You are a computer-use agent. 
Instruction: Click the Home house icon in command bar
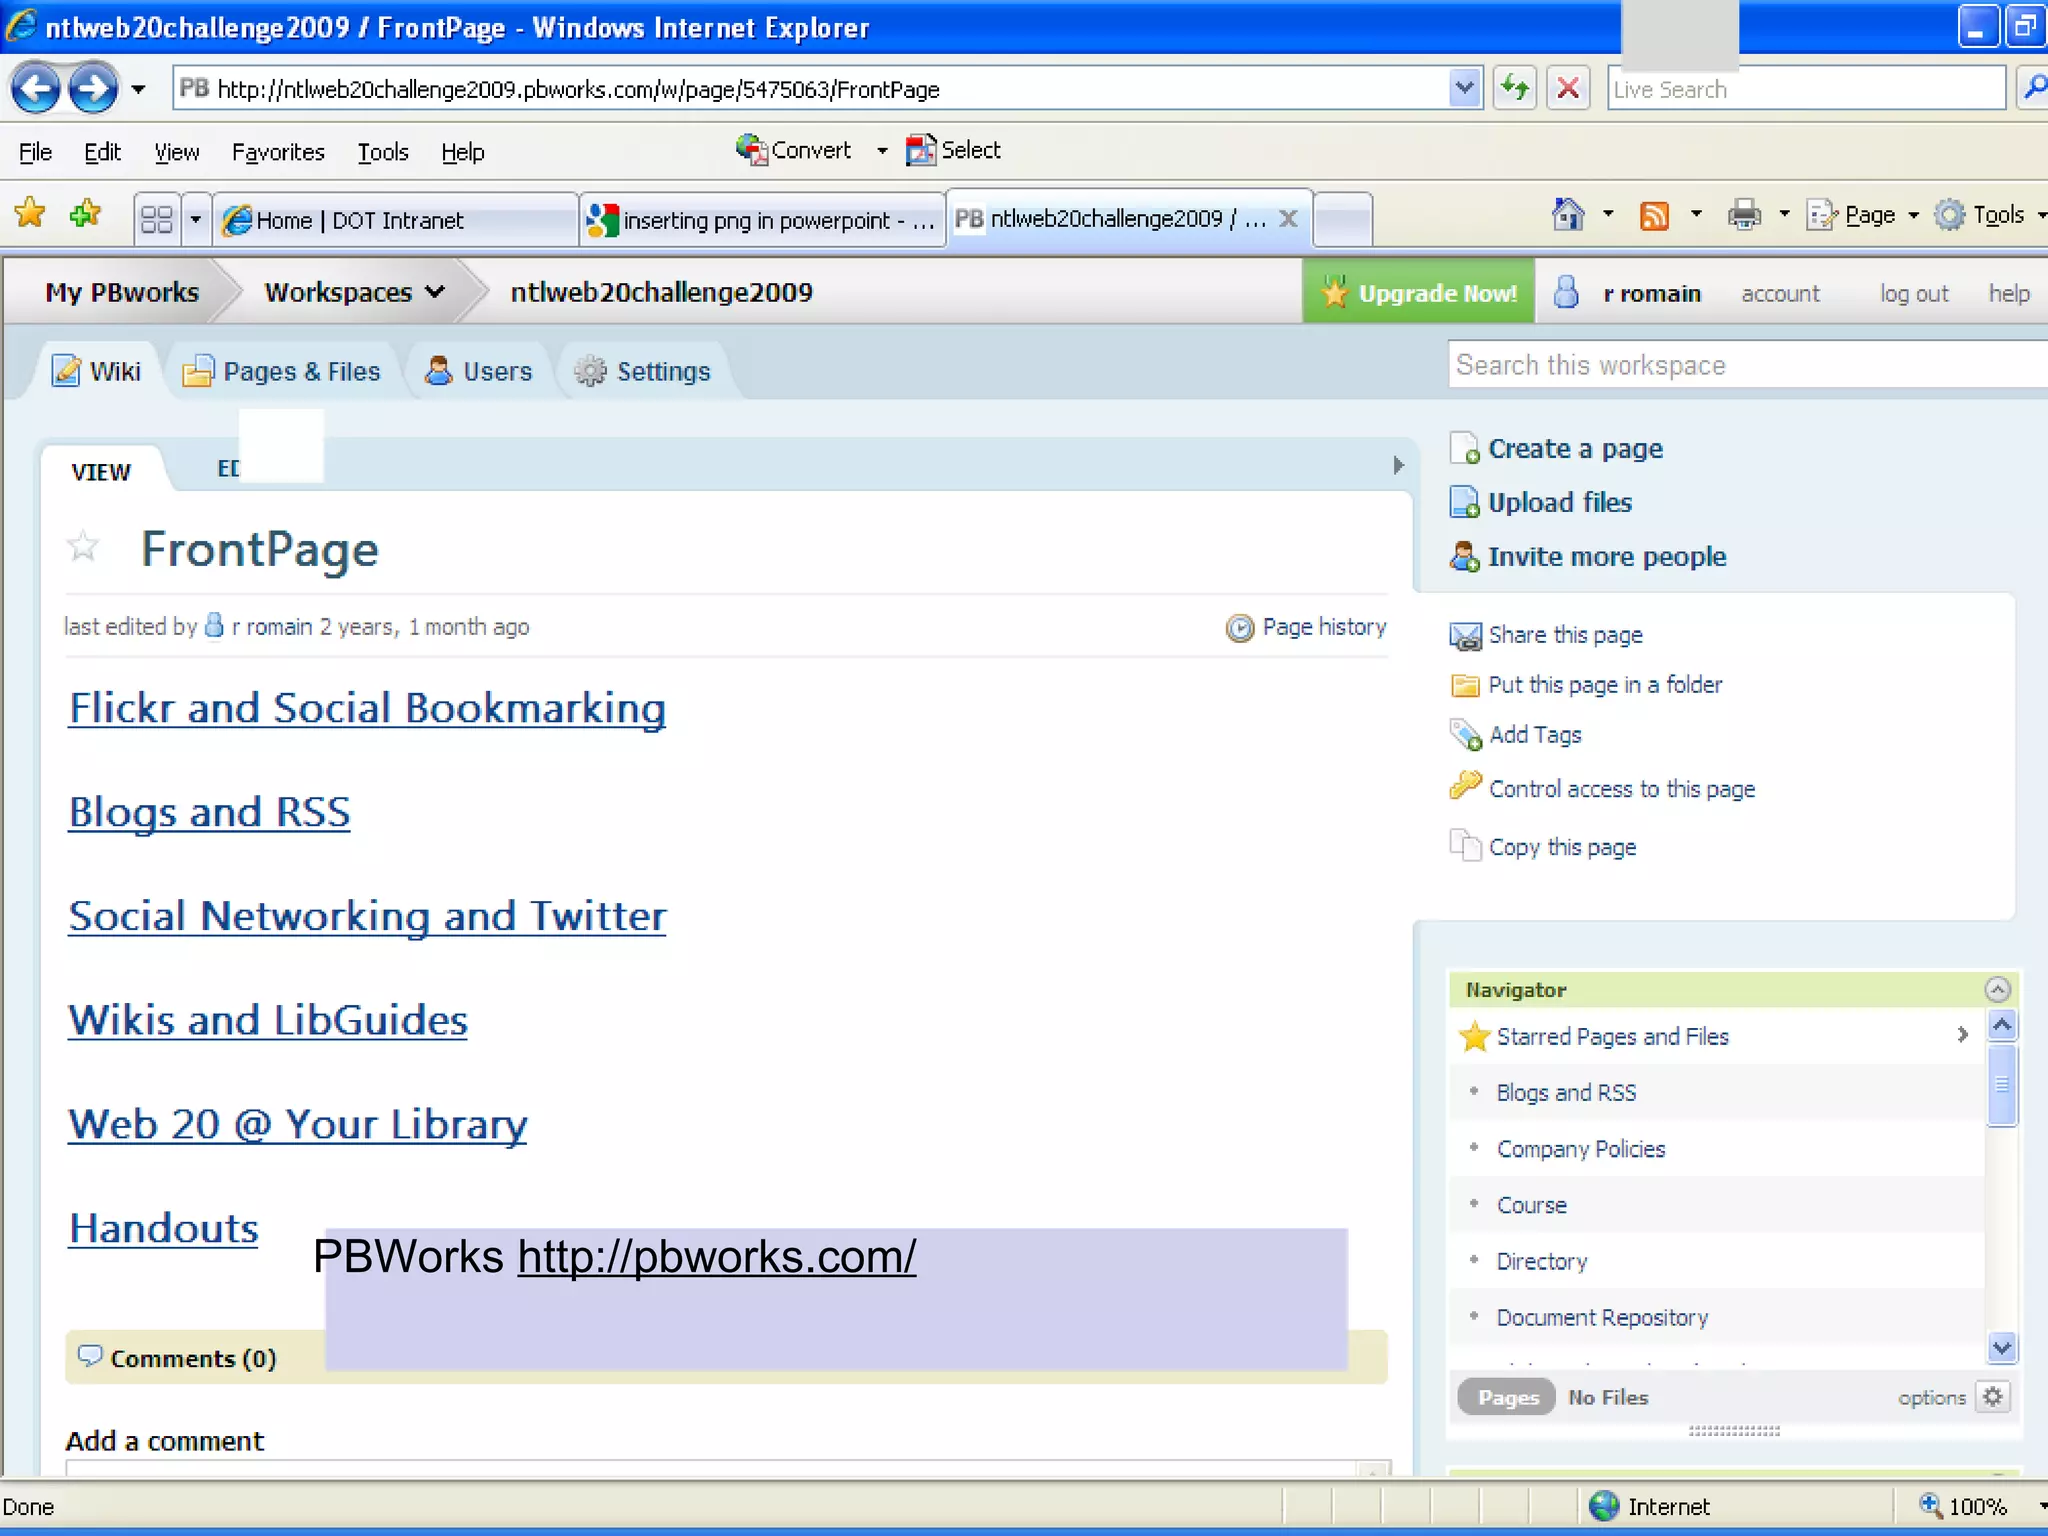[x=1568, y=214]
